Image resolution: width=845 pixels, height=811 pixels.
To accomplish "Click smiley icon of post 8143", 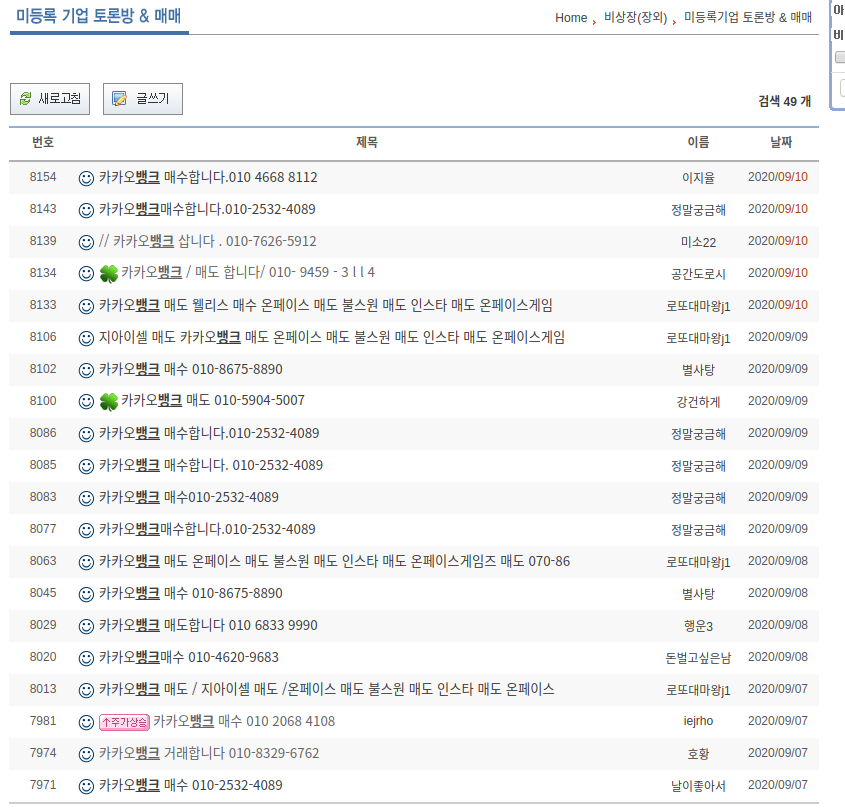I will (86, 210).
